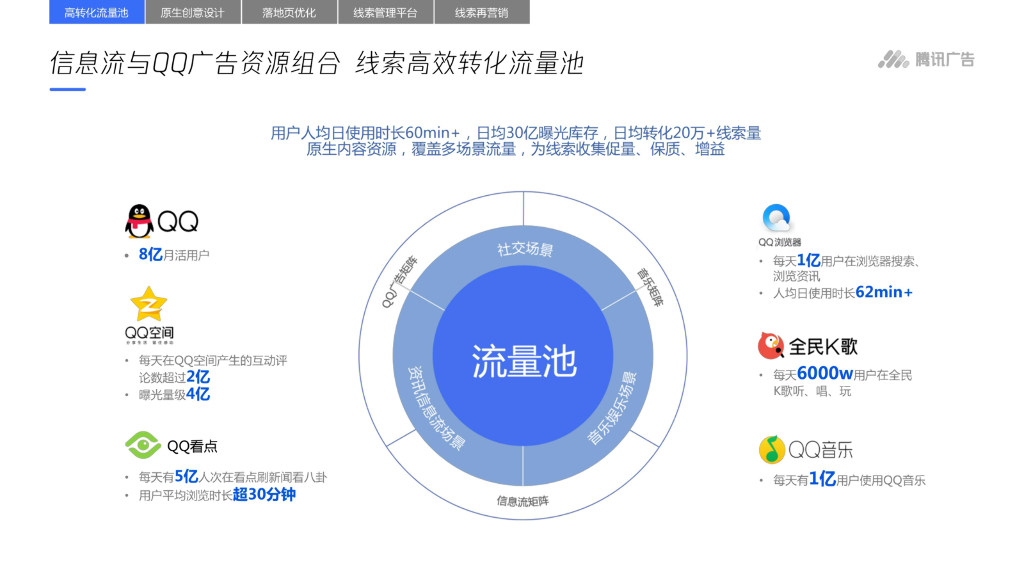Image resolution: width=1024 pixels, height=576 pixels.
Task: Select the 高转化流量池 tab
Action: click(x=97, y=12)
